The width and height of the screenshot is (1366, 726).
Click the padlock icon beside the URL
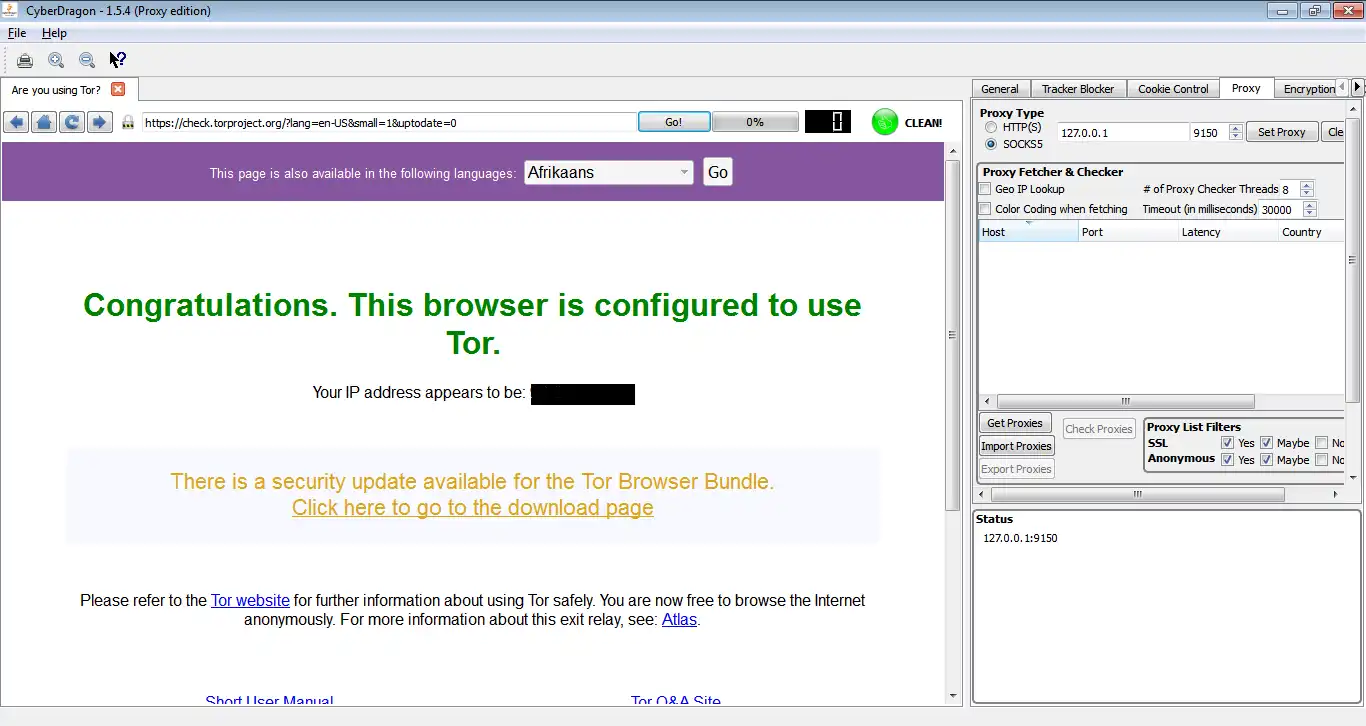(128, 122)
